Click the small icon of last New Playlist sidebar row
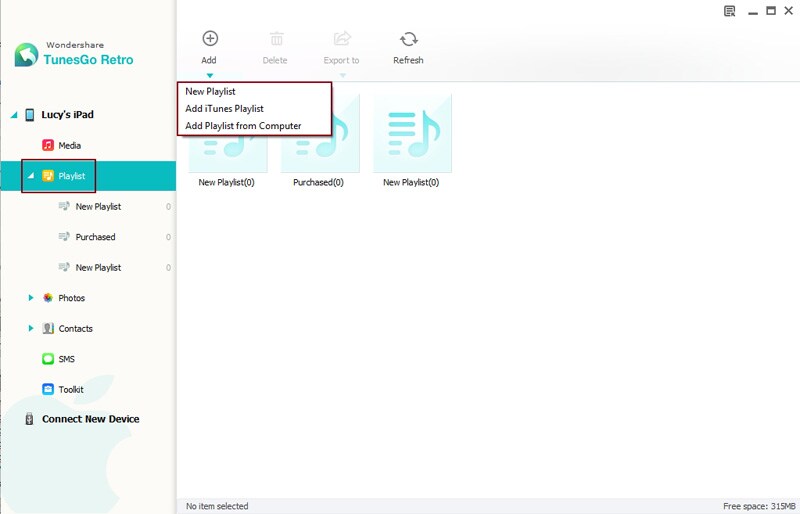 pos(64,267)
